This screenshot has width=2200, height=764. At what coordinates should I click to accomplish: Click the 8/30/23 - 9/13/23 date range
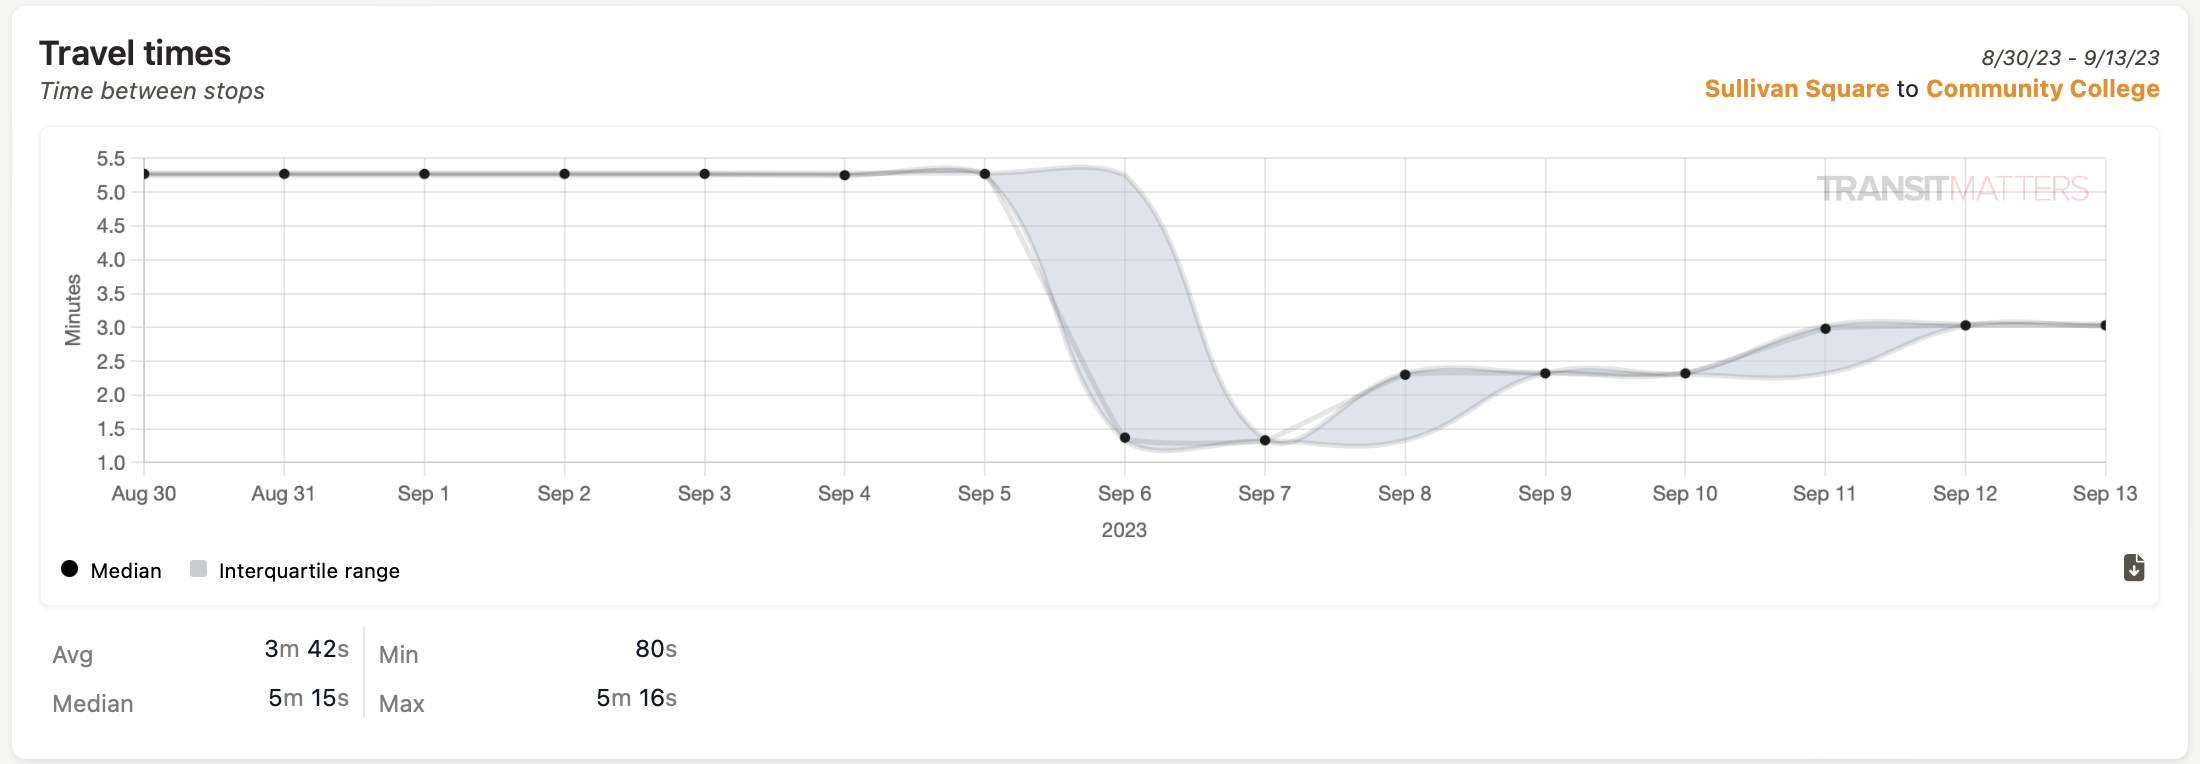pos(2070,58)
